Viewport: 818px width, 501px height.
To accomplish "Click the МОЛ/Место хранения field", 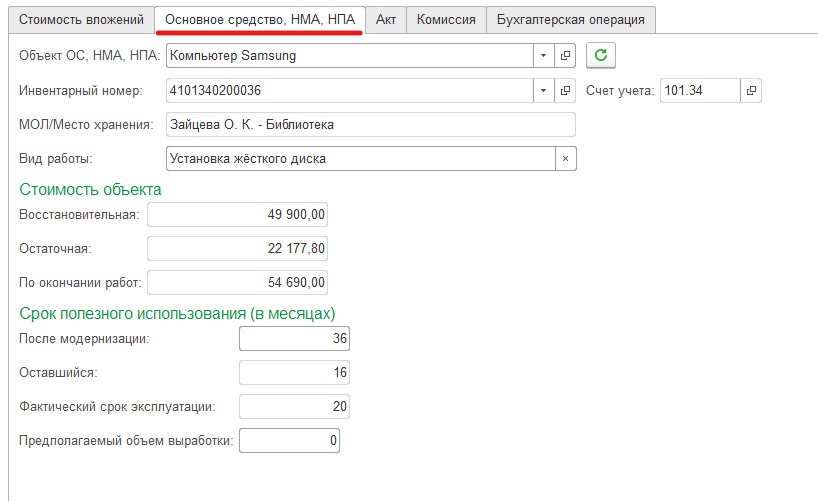I will click(370, 125).
